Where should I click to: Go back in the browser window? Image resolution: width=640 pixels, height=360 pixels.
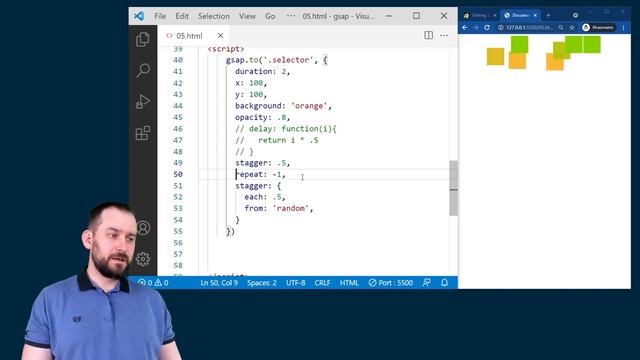[465, 27]
